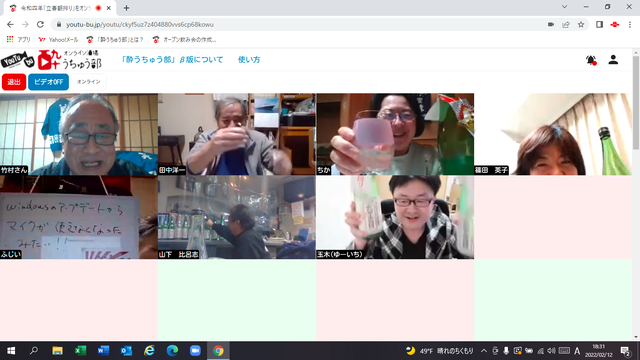This screenshot has width=640, height=360.
Task: Select ふじい video tile with whiteboard
Action: pyautogui.click(x=79, y=218)
